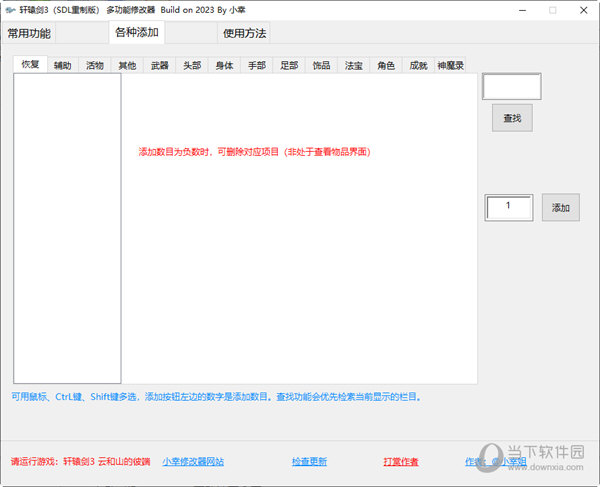
Task: Select the 身体 equipment tab
Action: tap(224, 65)
